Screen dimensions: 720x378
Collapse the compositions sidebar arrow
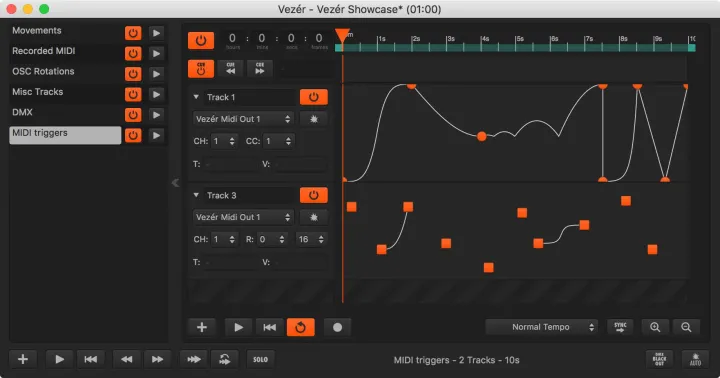175,183
